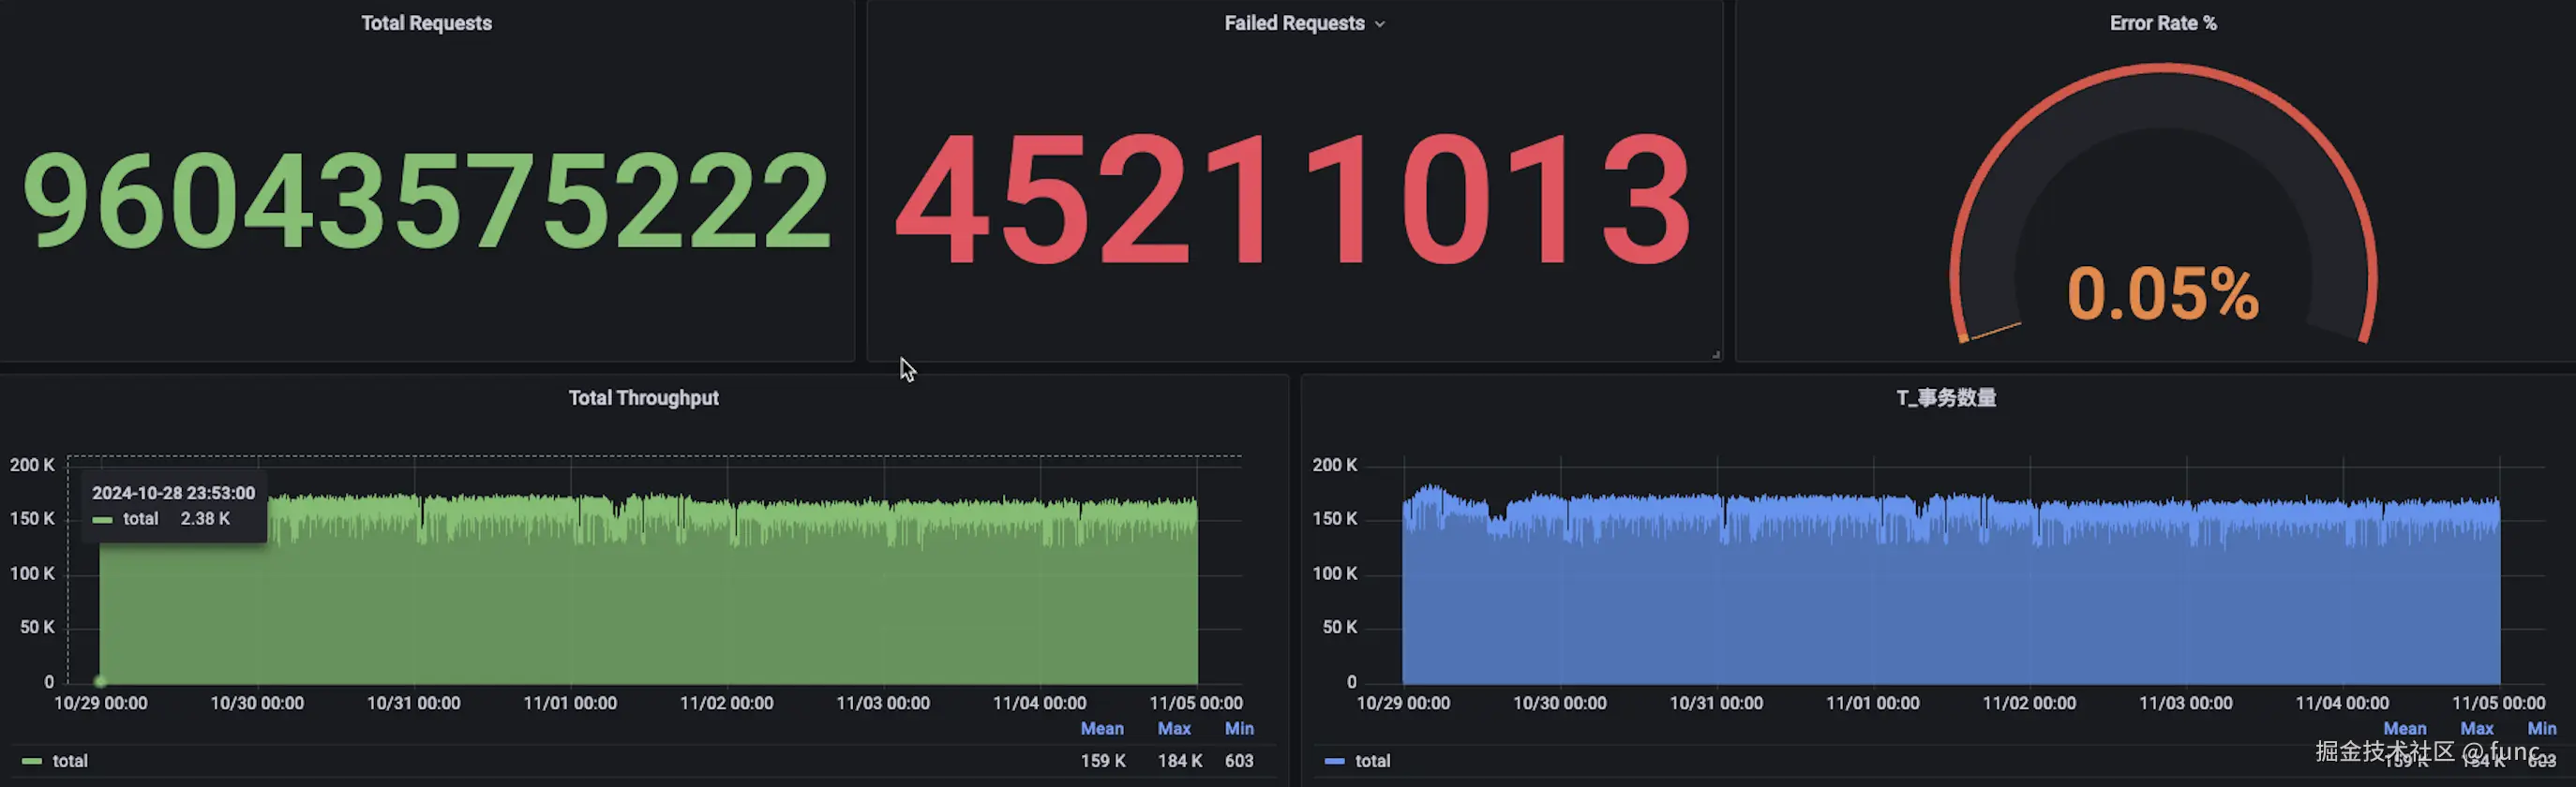2576x787 pixels.
Task: Toggle the total series label in T_事务数量 legend
Action: (1373, 761)
